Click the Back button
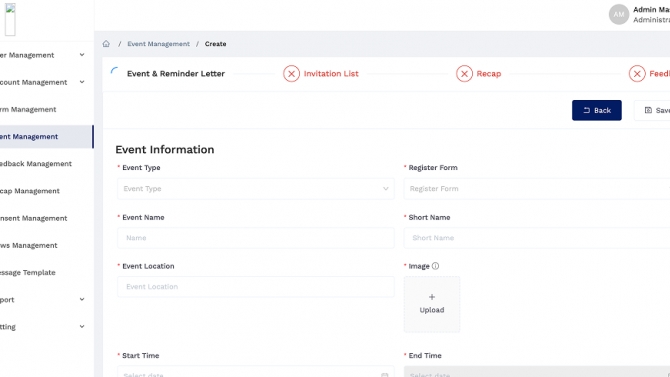Viewport: 670px width, 377px height. [597, 110]
